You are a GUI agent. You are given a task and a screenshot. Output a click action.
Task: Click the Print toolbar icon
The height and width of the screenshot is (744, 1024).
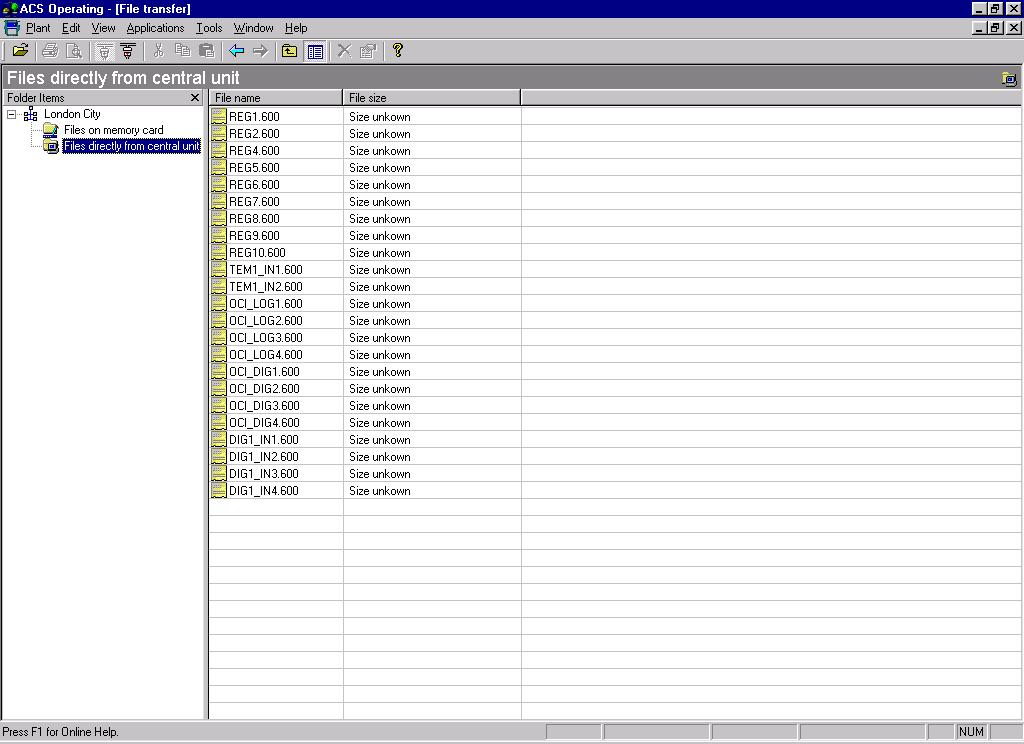pos(50,50)
